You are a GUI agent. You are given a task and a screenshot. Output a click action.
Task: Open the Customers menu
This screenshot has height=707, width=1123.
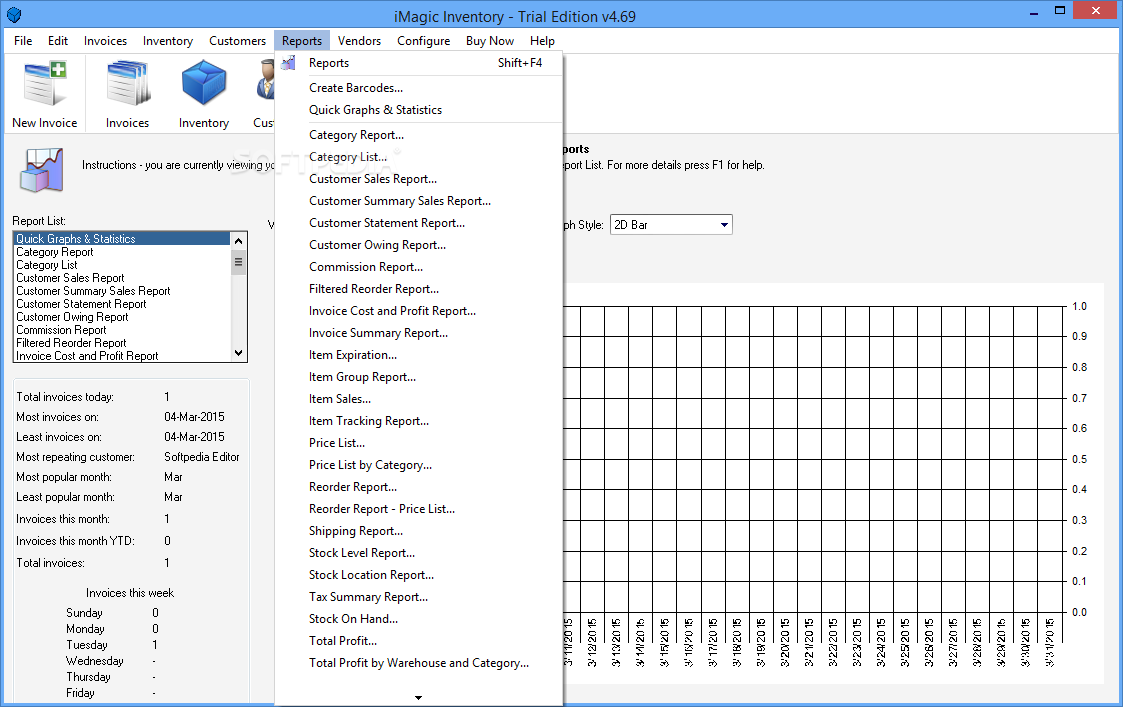pos(237,41)
